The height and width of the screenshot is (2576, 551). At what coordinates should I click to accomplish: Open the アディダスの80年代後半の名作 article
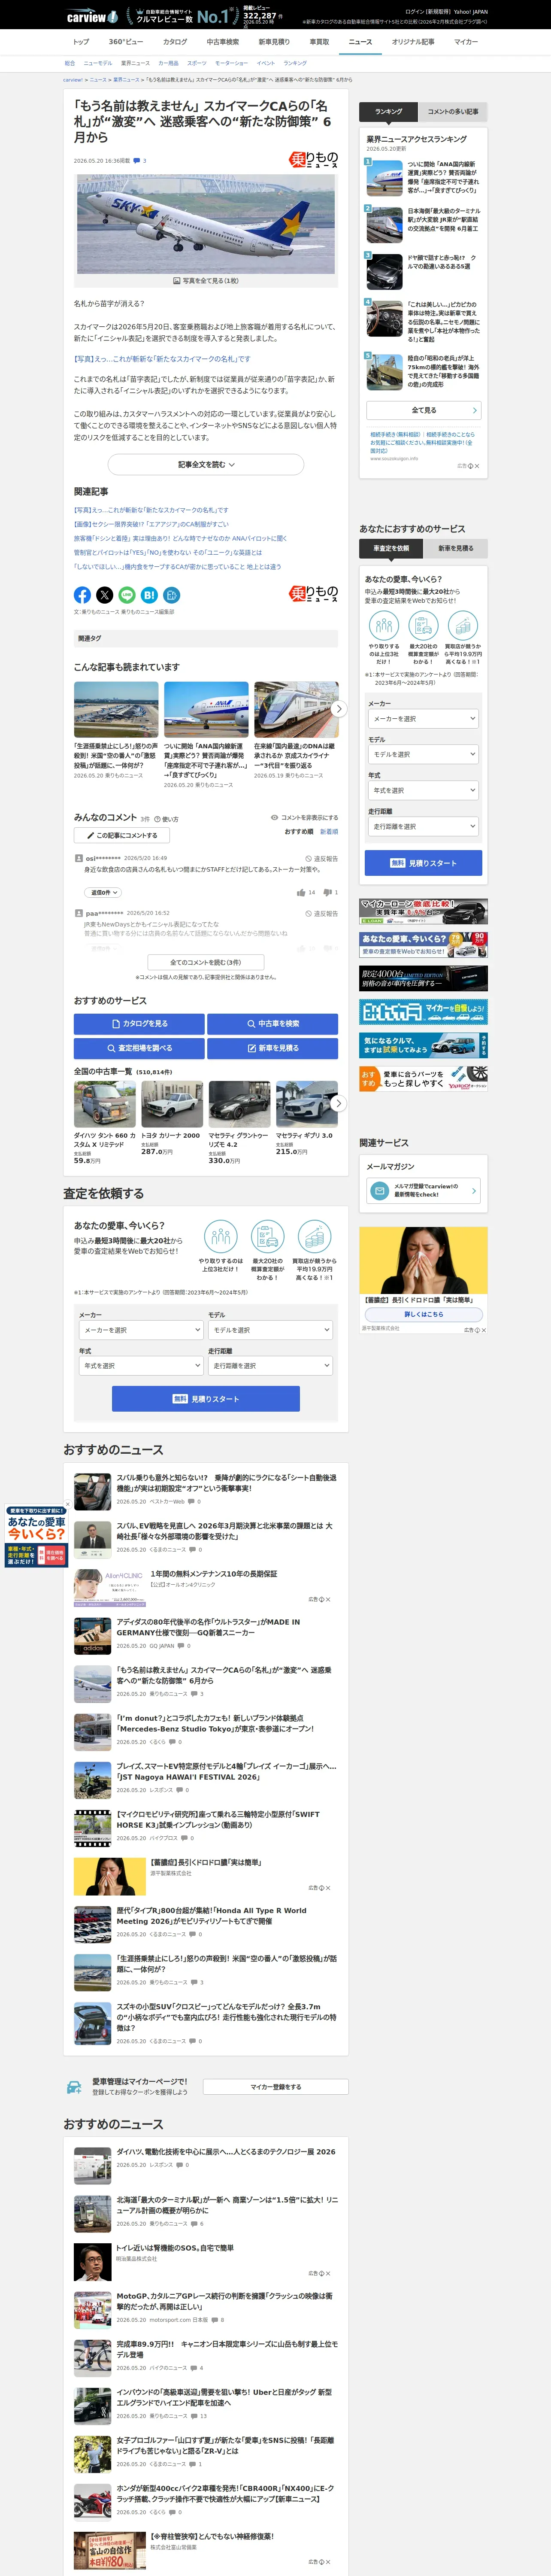click(208, 1627)
